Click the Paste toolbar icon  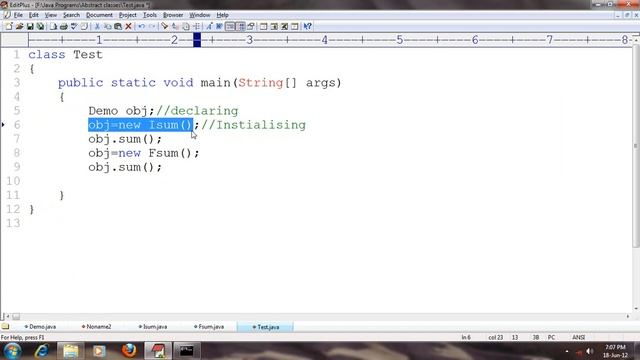pos(118,27)
